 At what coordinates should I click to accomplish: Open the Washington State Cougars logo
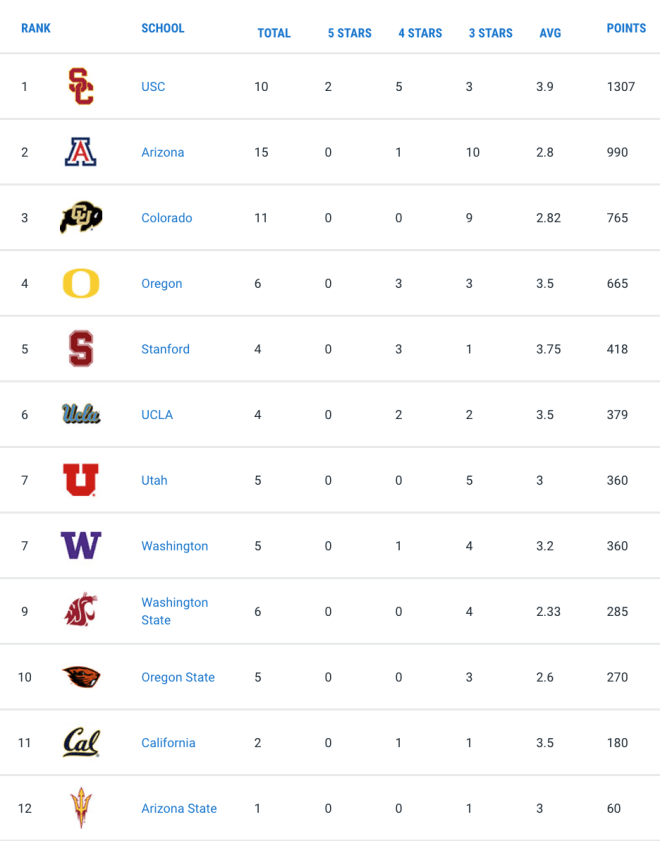(x=81, y=610)
